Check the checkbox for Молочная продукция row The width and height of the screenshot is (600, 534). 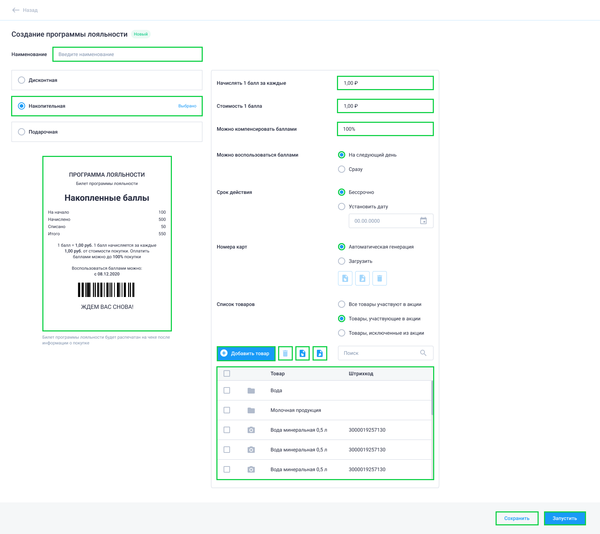(227, 410)
